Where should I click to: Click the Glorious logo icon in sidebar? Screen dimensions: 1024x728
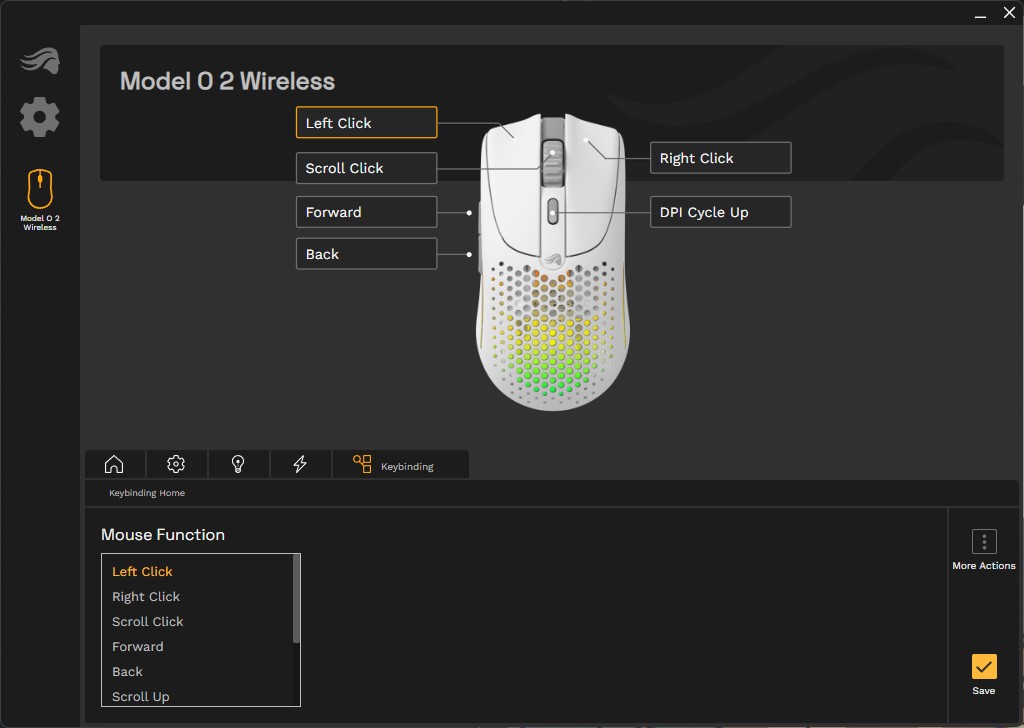pos(40,61)
